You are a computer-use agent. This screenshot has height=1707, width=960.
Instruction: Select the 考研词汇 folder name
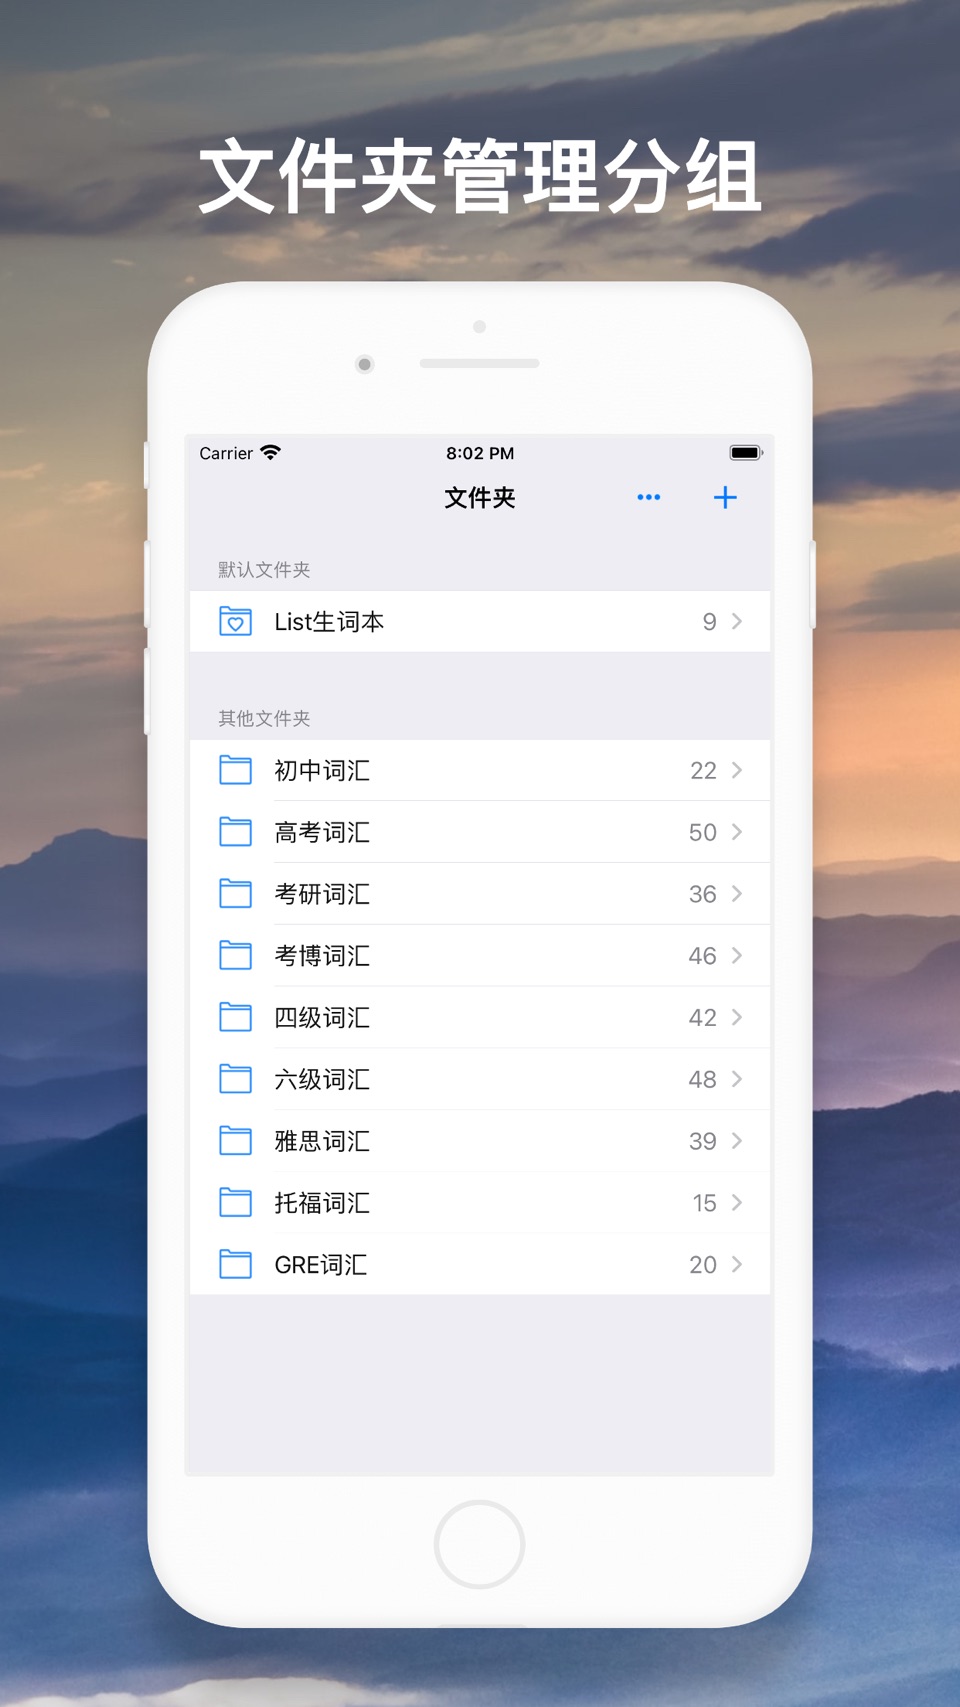[x=322, y=895]
